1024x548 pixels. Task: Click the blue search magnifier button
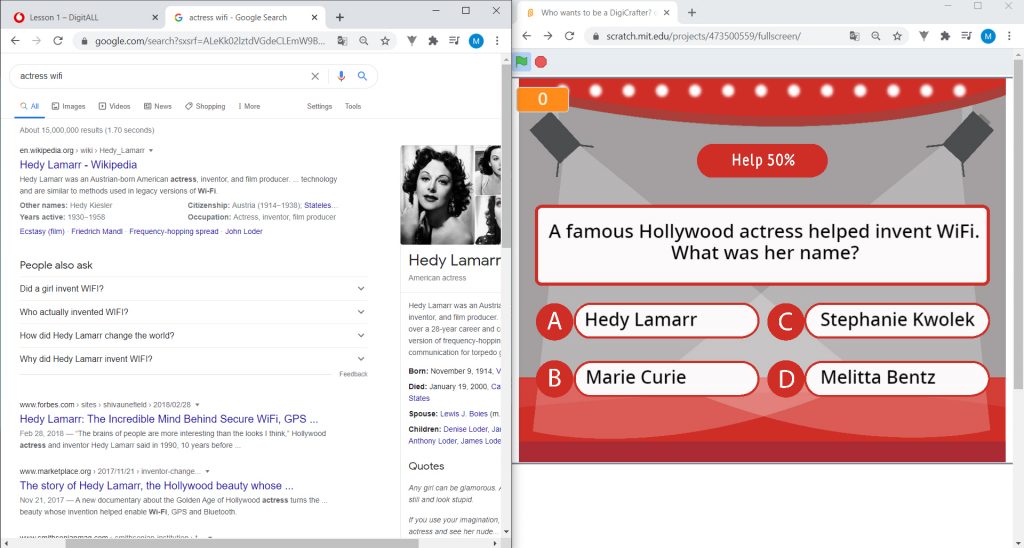pos(362,76)
